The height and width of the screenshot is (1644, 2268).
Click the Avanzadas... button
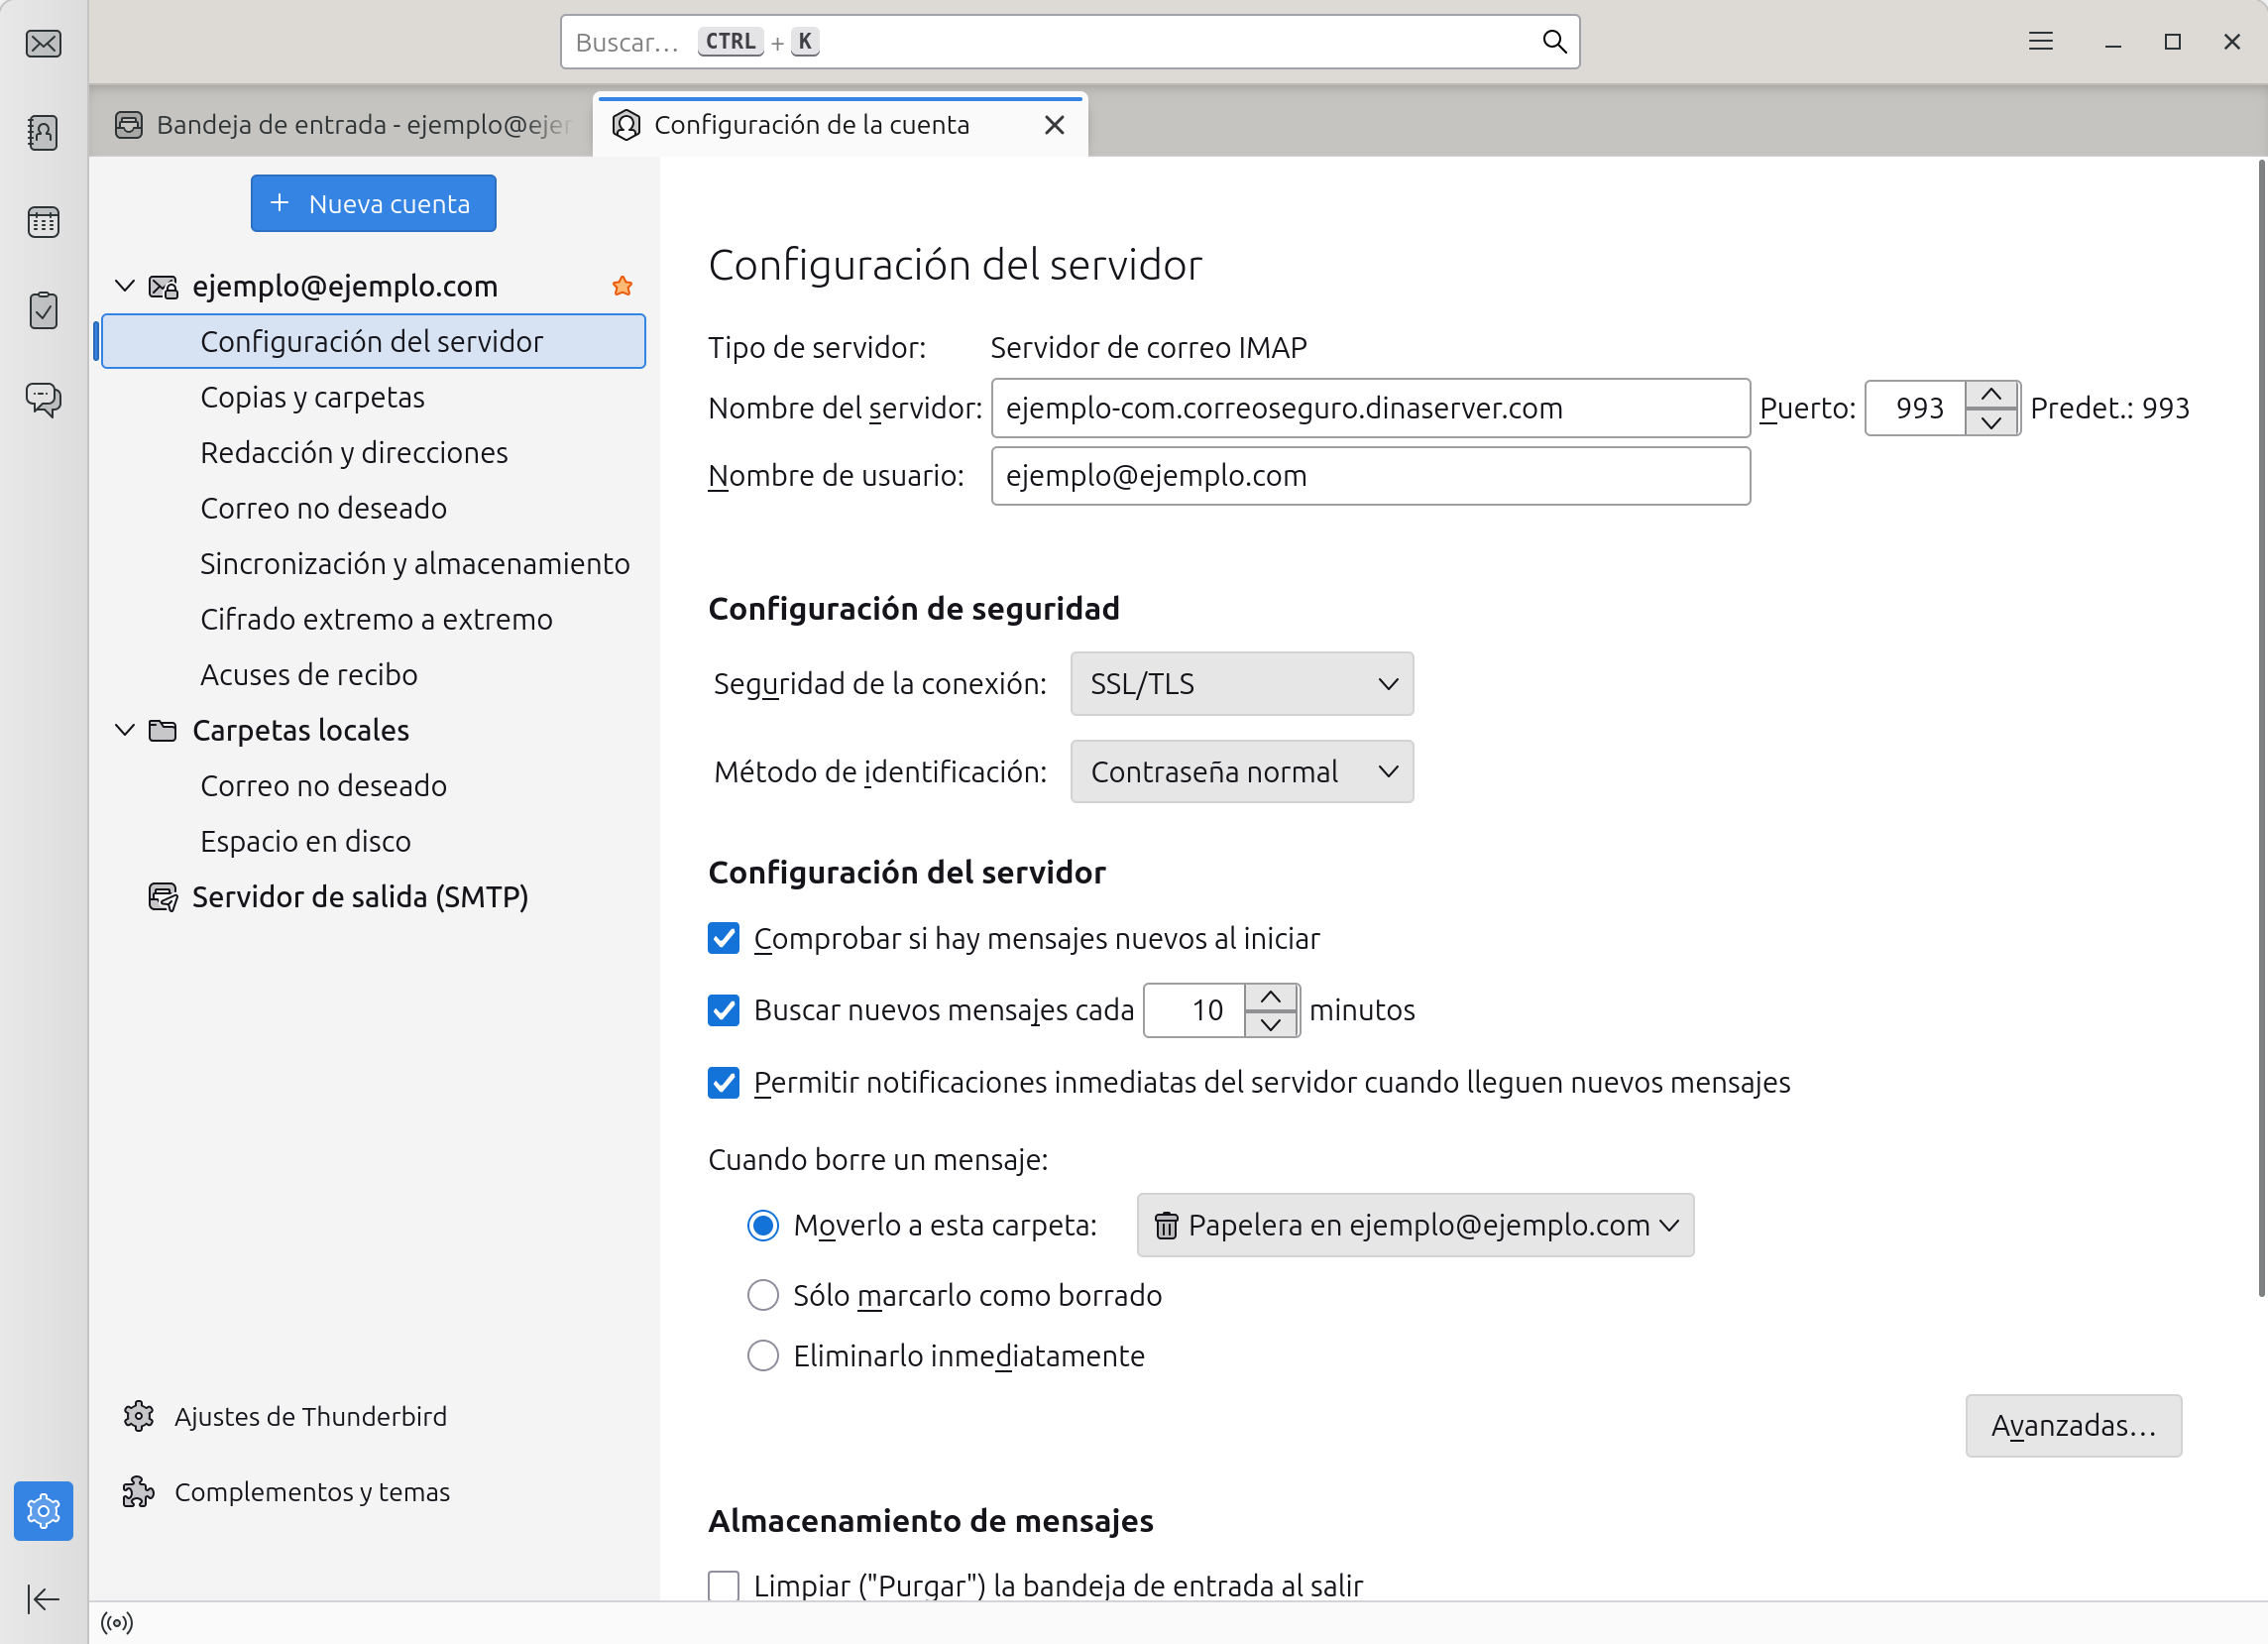[2072, 1424]
